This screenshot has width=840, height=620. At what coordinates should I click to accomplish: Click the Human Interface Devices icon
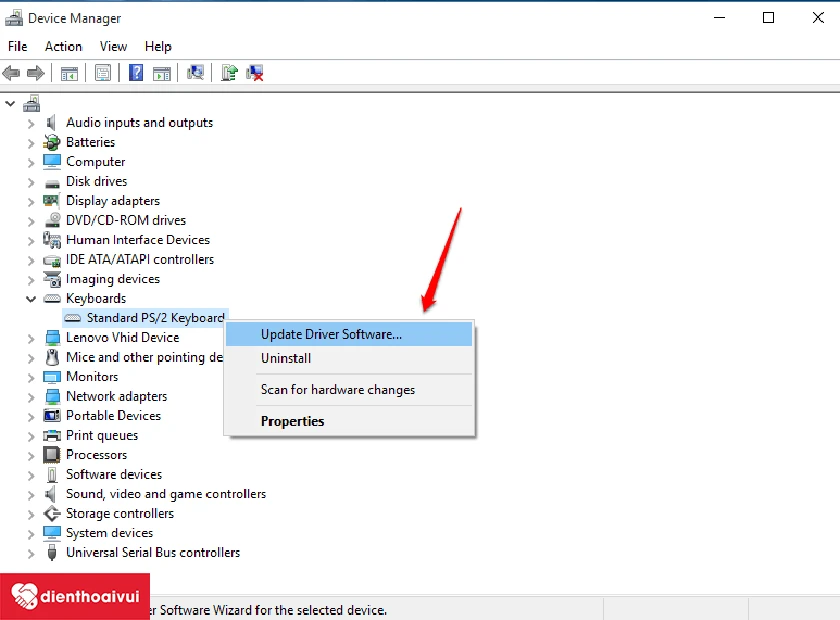(52, 240)
